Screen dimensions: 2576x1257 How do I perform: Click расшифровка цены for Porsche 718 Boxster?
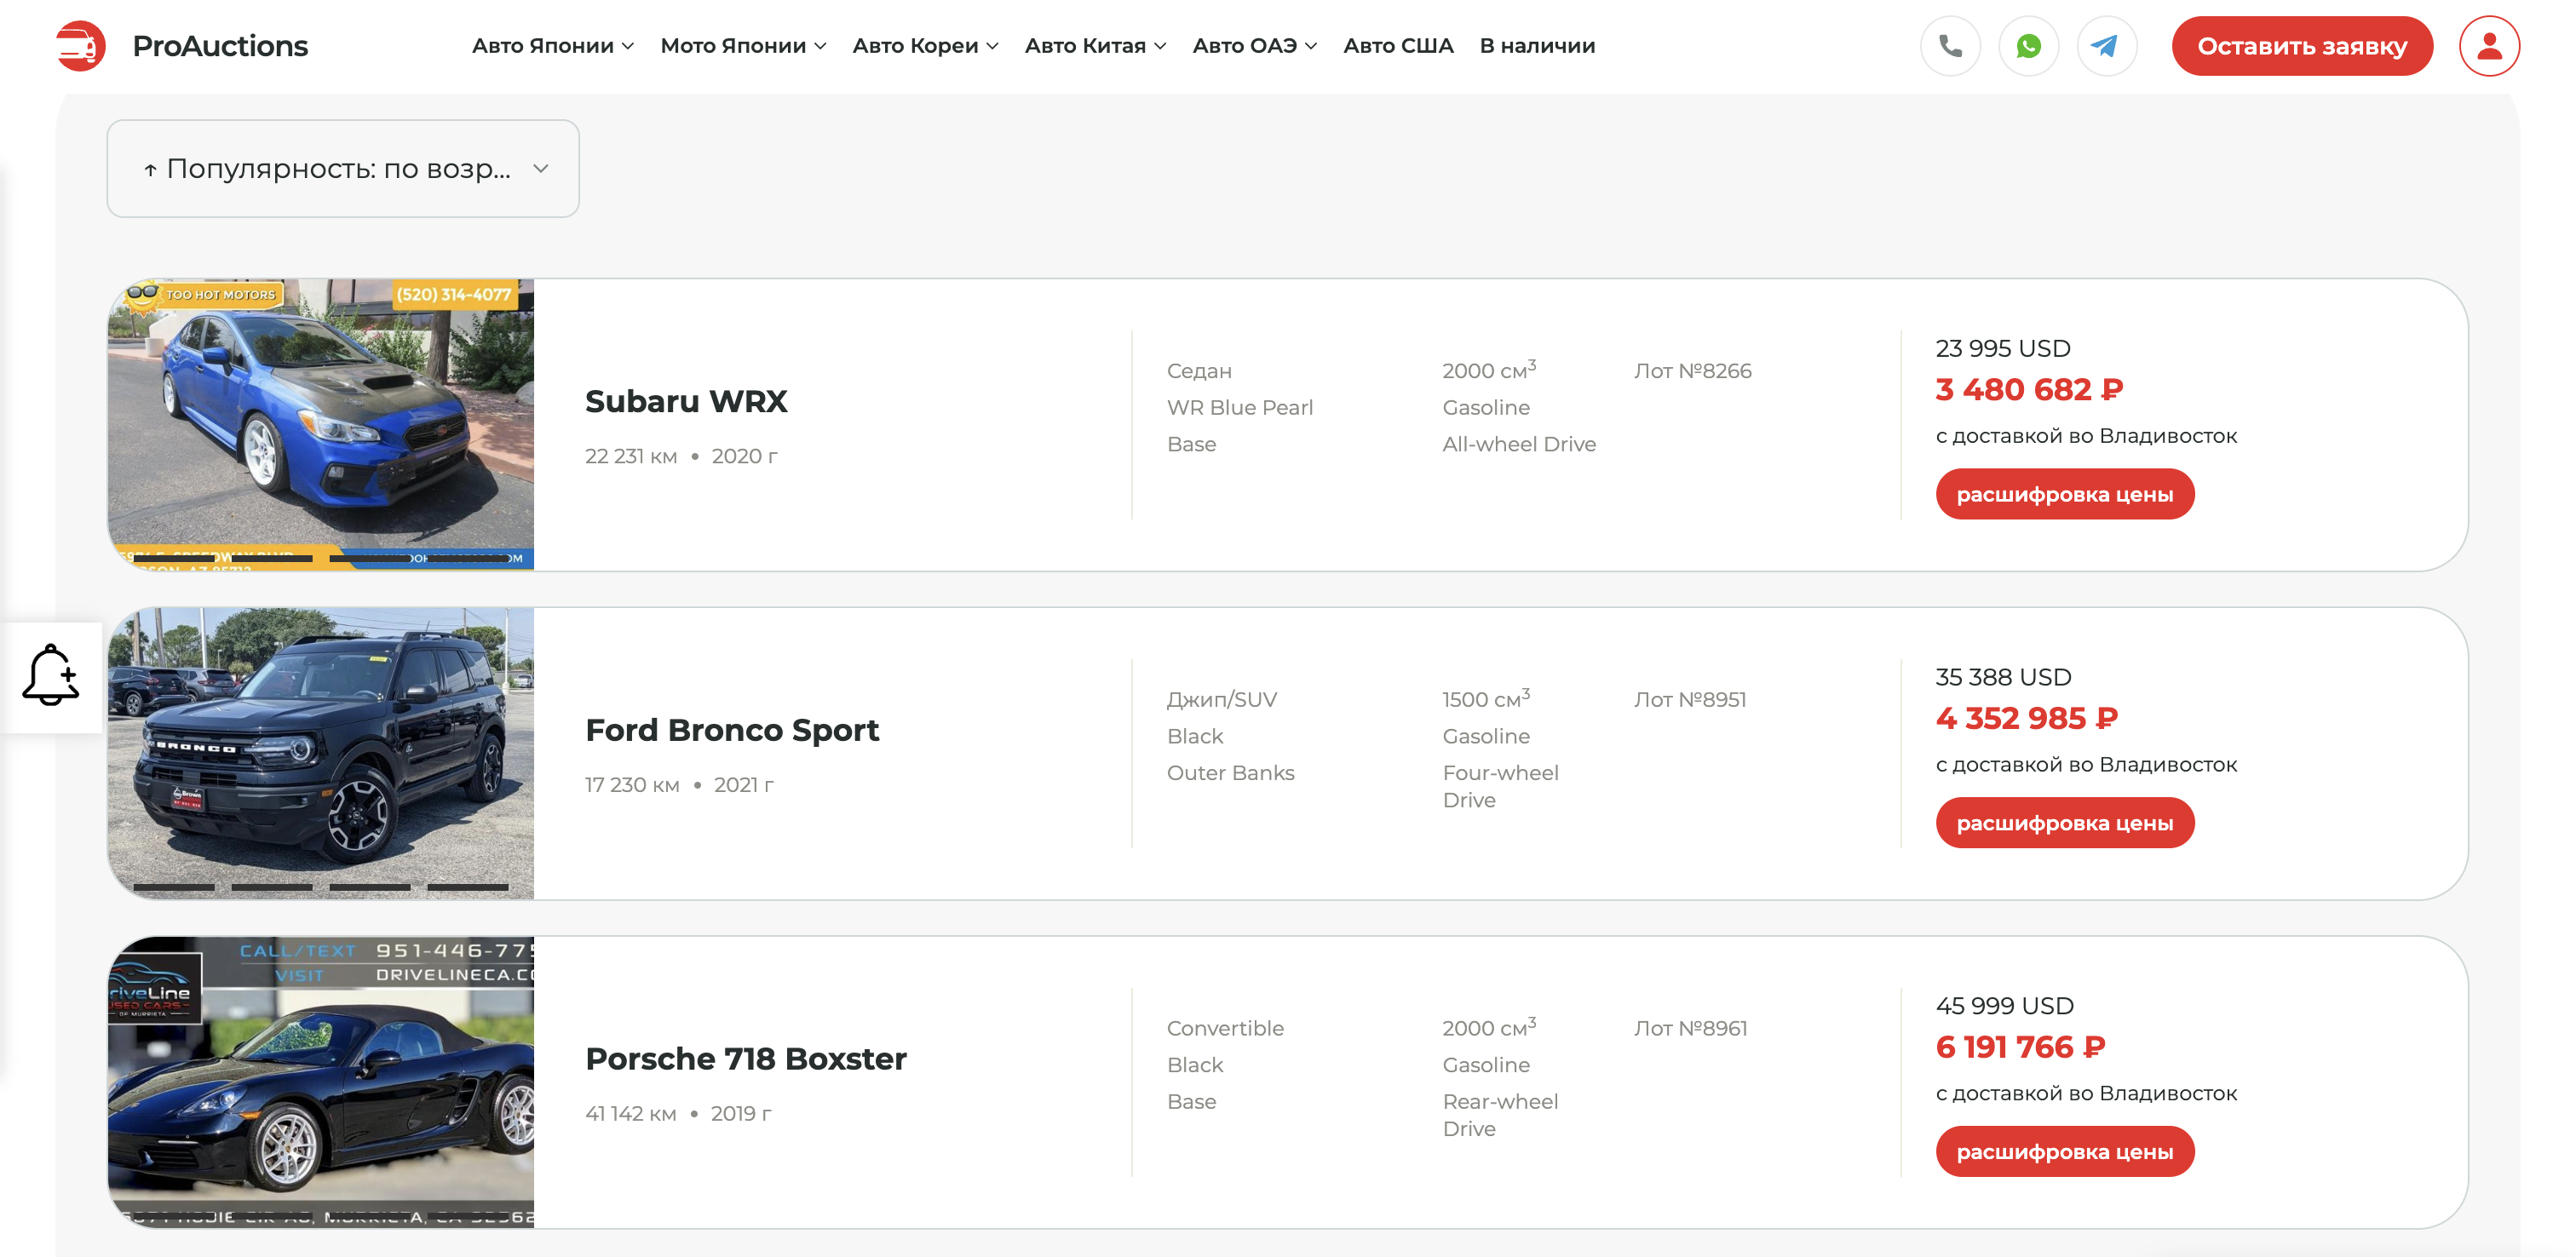pos(2064,1152)
